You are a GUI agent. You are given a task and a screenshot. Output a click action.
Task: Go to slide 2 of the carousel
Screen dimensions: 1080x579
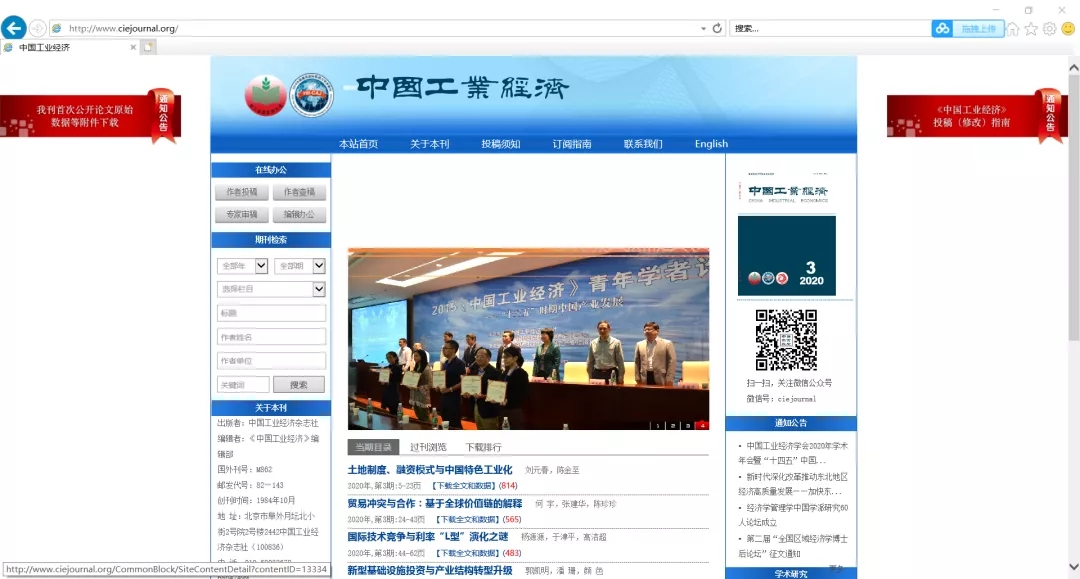coord(673,425)
